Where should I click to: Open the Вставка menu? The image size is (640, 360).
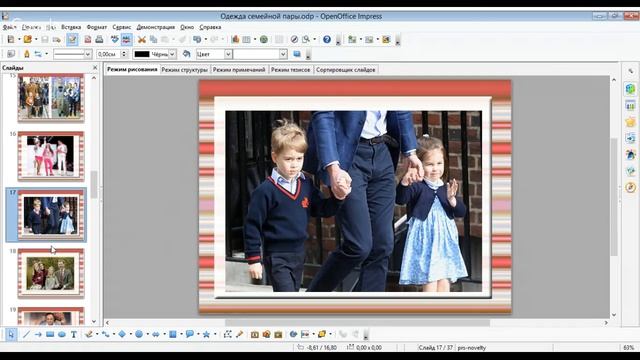pyautogui.click(x=71, y=27)
